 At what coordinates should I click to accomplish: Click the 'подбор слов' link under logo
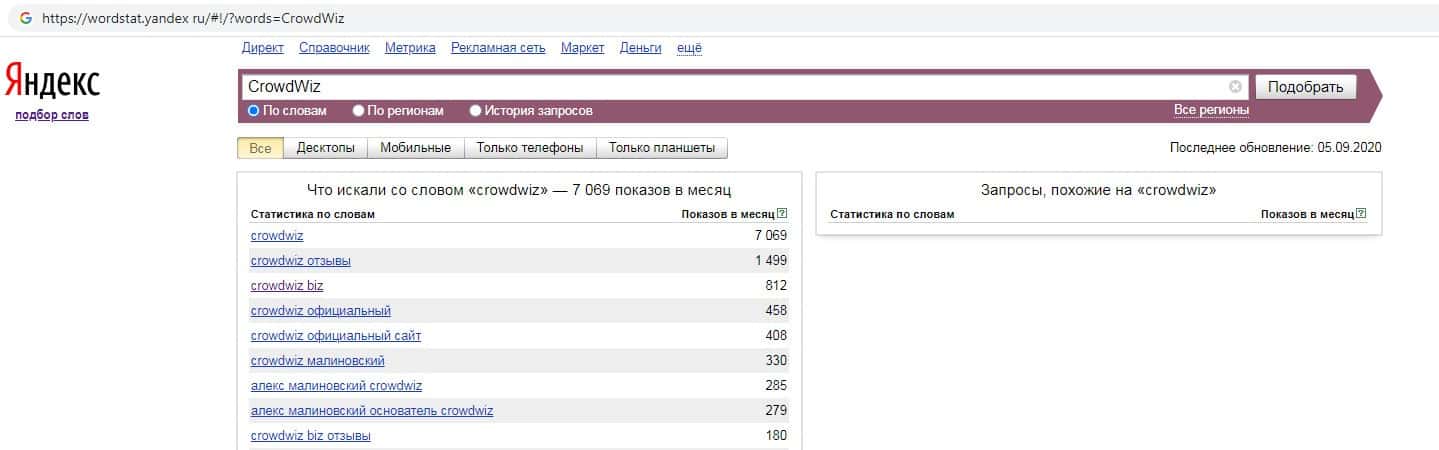[x=52, y=115]
